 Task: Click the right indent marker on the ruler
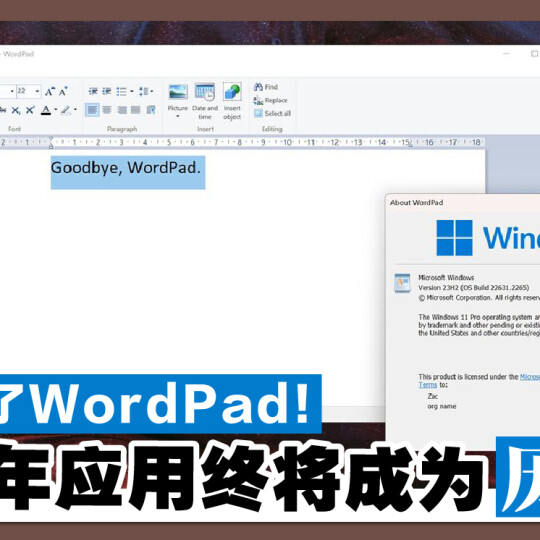410,146
